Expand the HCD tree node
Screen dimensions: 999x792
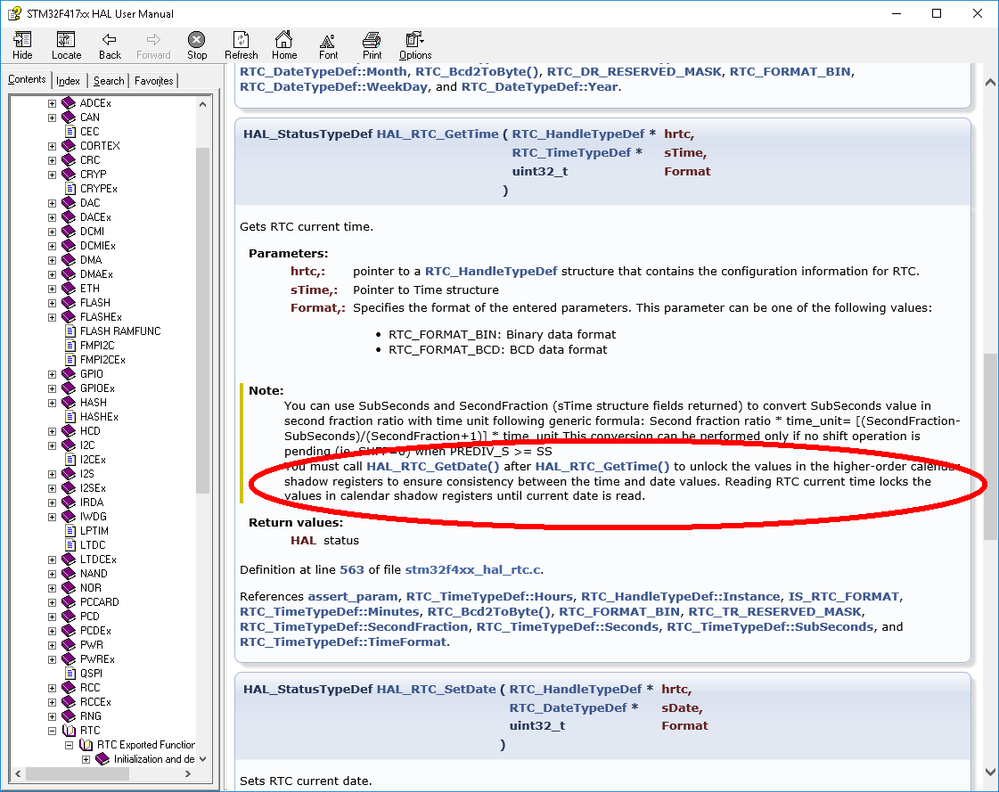52,431
